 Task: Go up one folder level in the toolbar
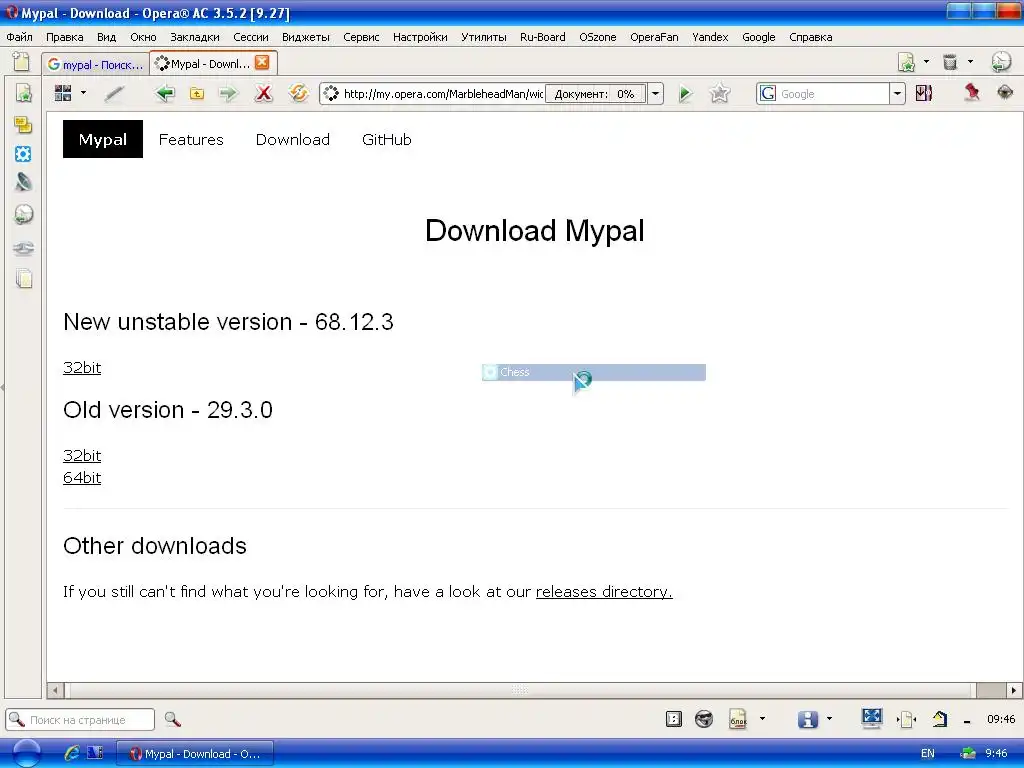[197, 93]
